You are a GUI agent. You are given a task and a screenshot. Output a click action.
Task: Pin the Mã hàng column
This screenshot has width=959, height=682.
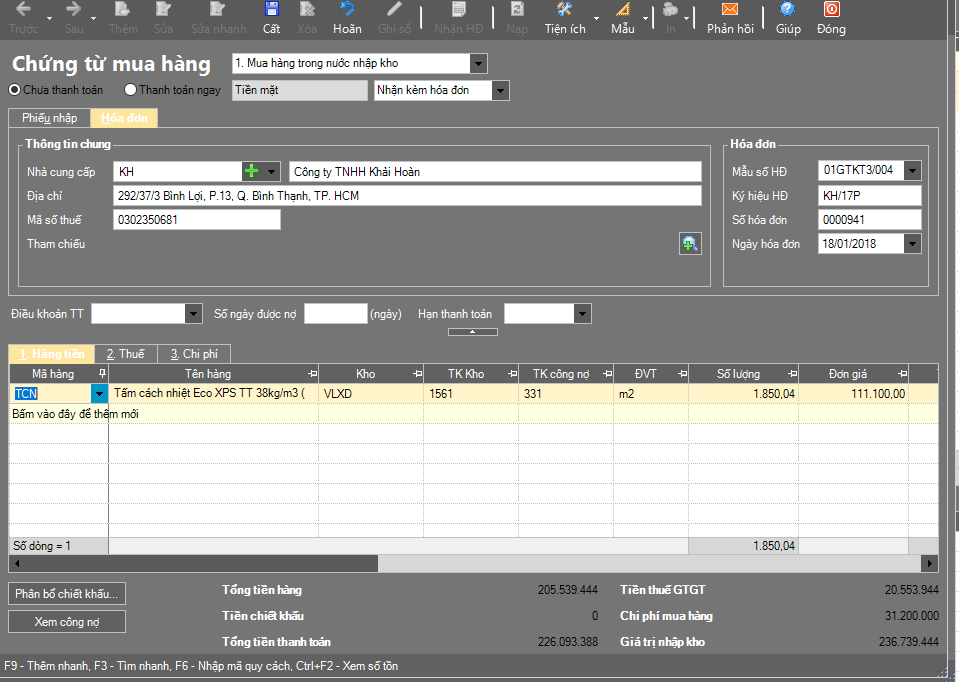[x=102, y=373]
